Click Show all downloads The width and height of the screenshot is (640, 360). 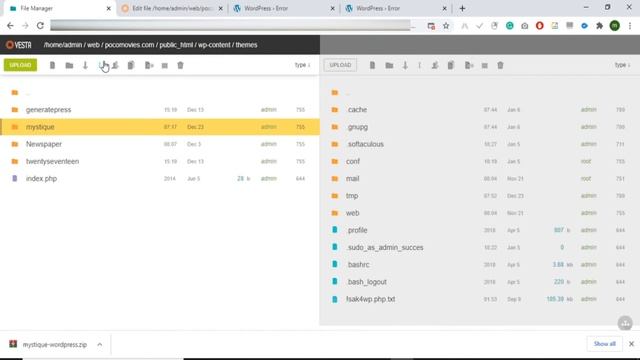pyautogui.click(x=604, y=344)
